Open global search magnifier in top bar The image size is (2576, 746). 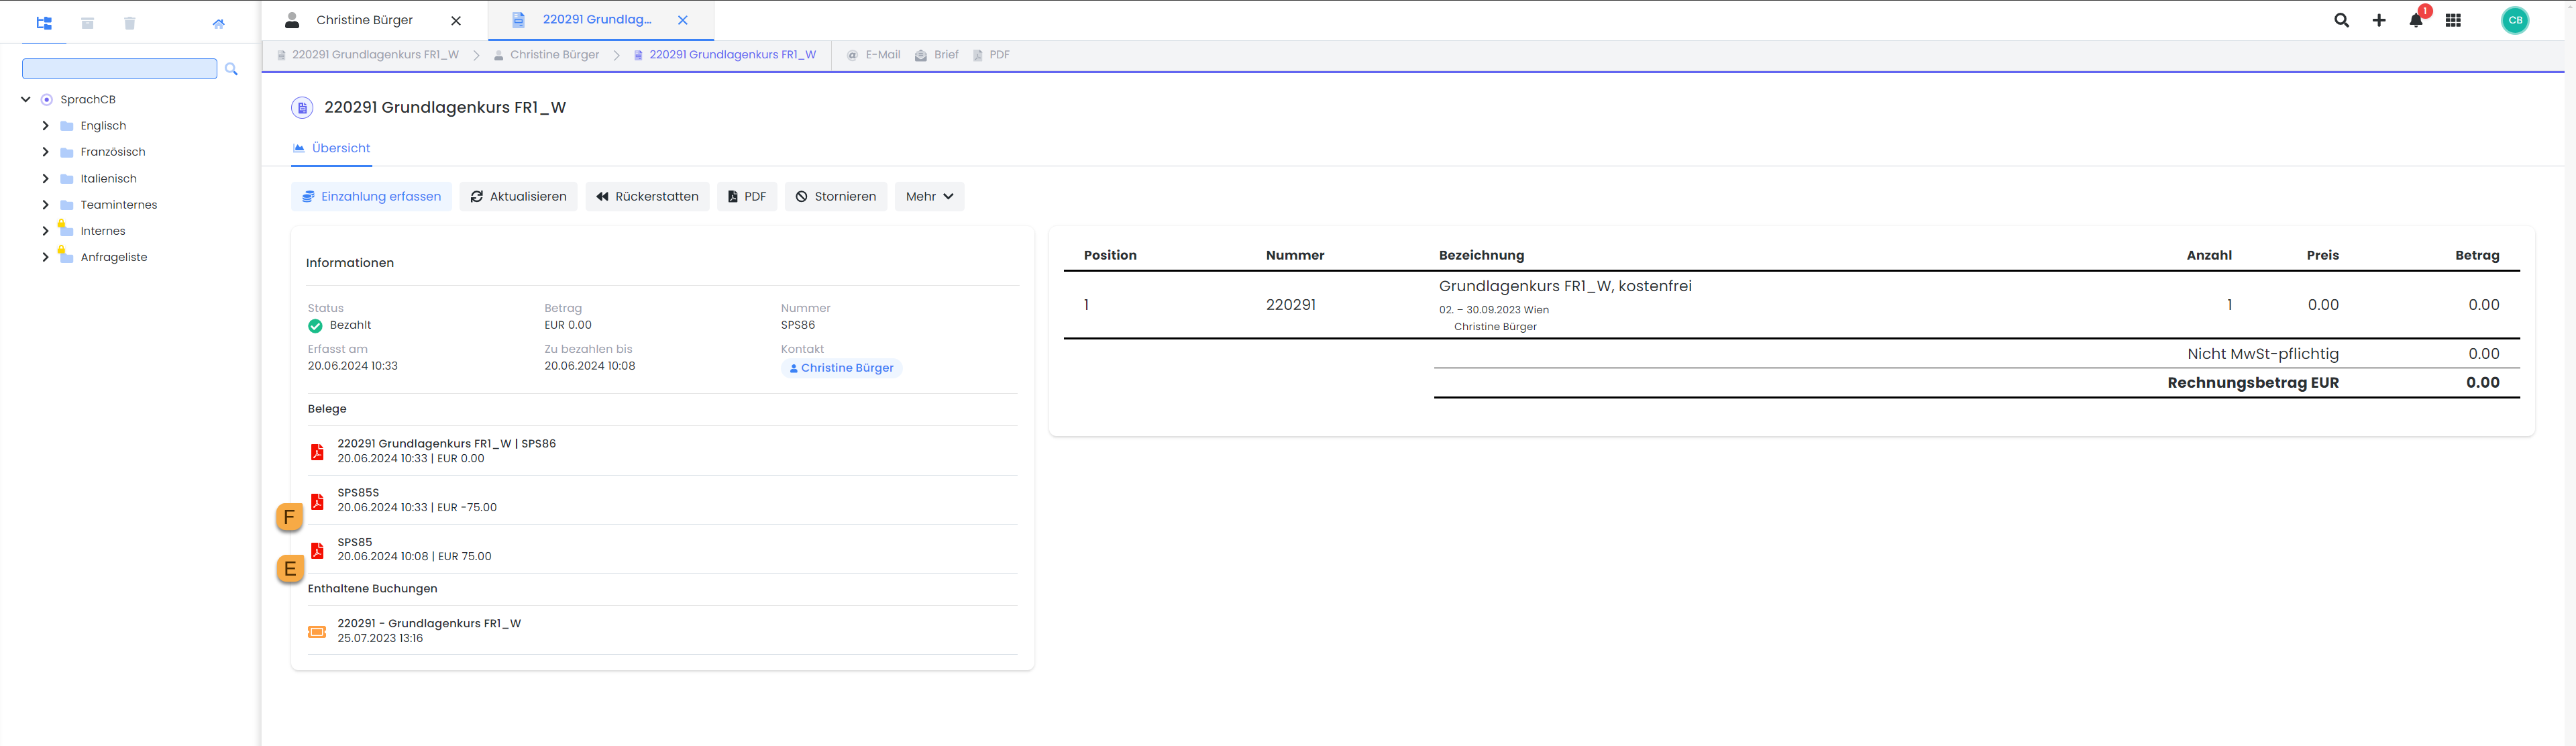pyautogui.click(x=2341, y=20)
